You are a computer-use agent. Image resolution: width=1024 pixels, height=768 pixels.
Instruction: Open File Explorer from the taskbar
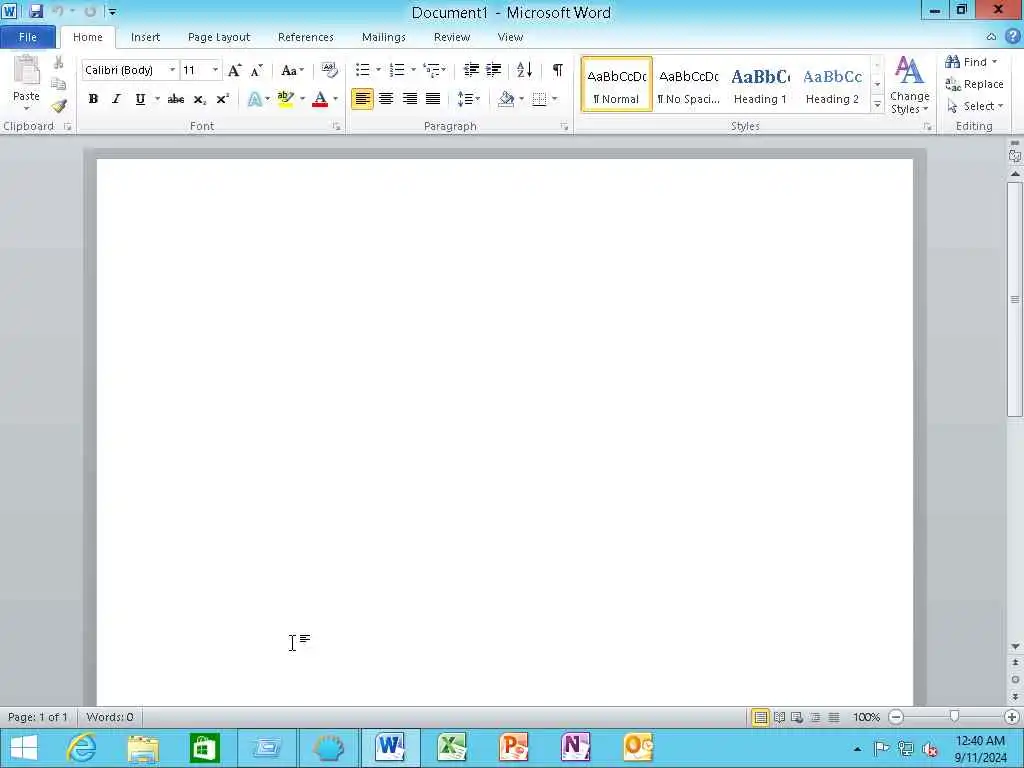tap(143, 748)
